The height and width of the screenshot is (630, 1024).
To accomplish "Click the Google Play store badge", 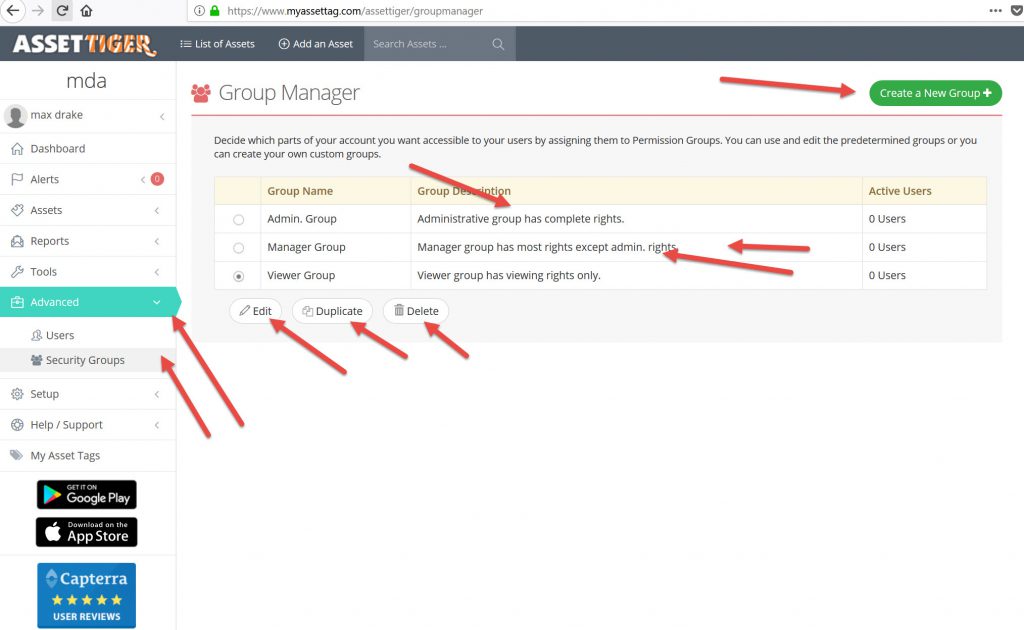I will 86,494.
